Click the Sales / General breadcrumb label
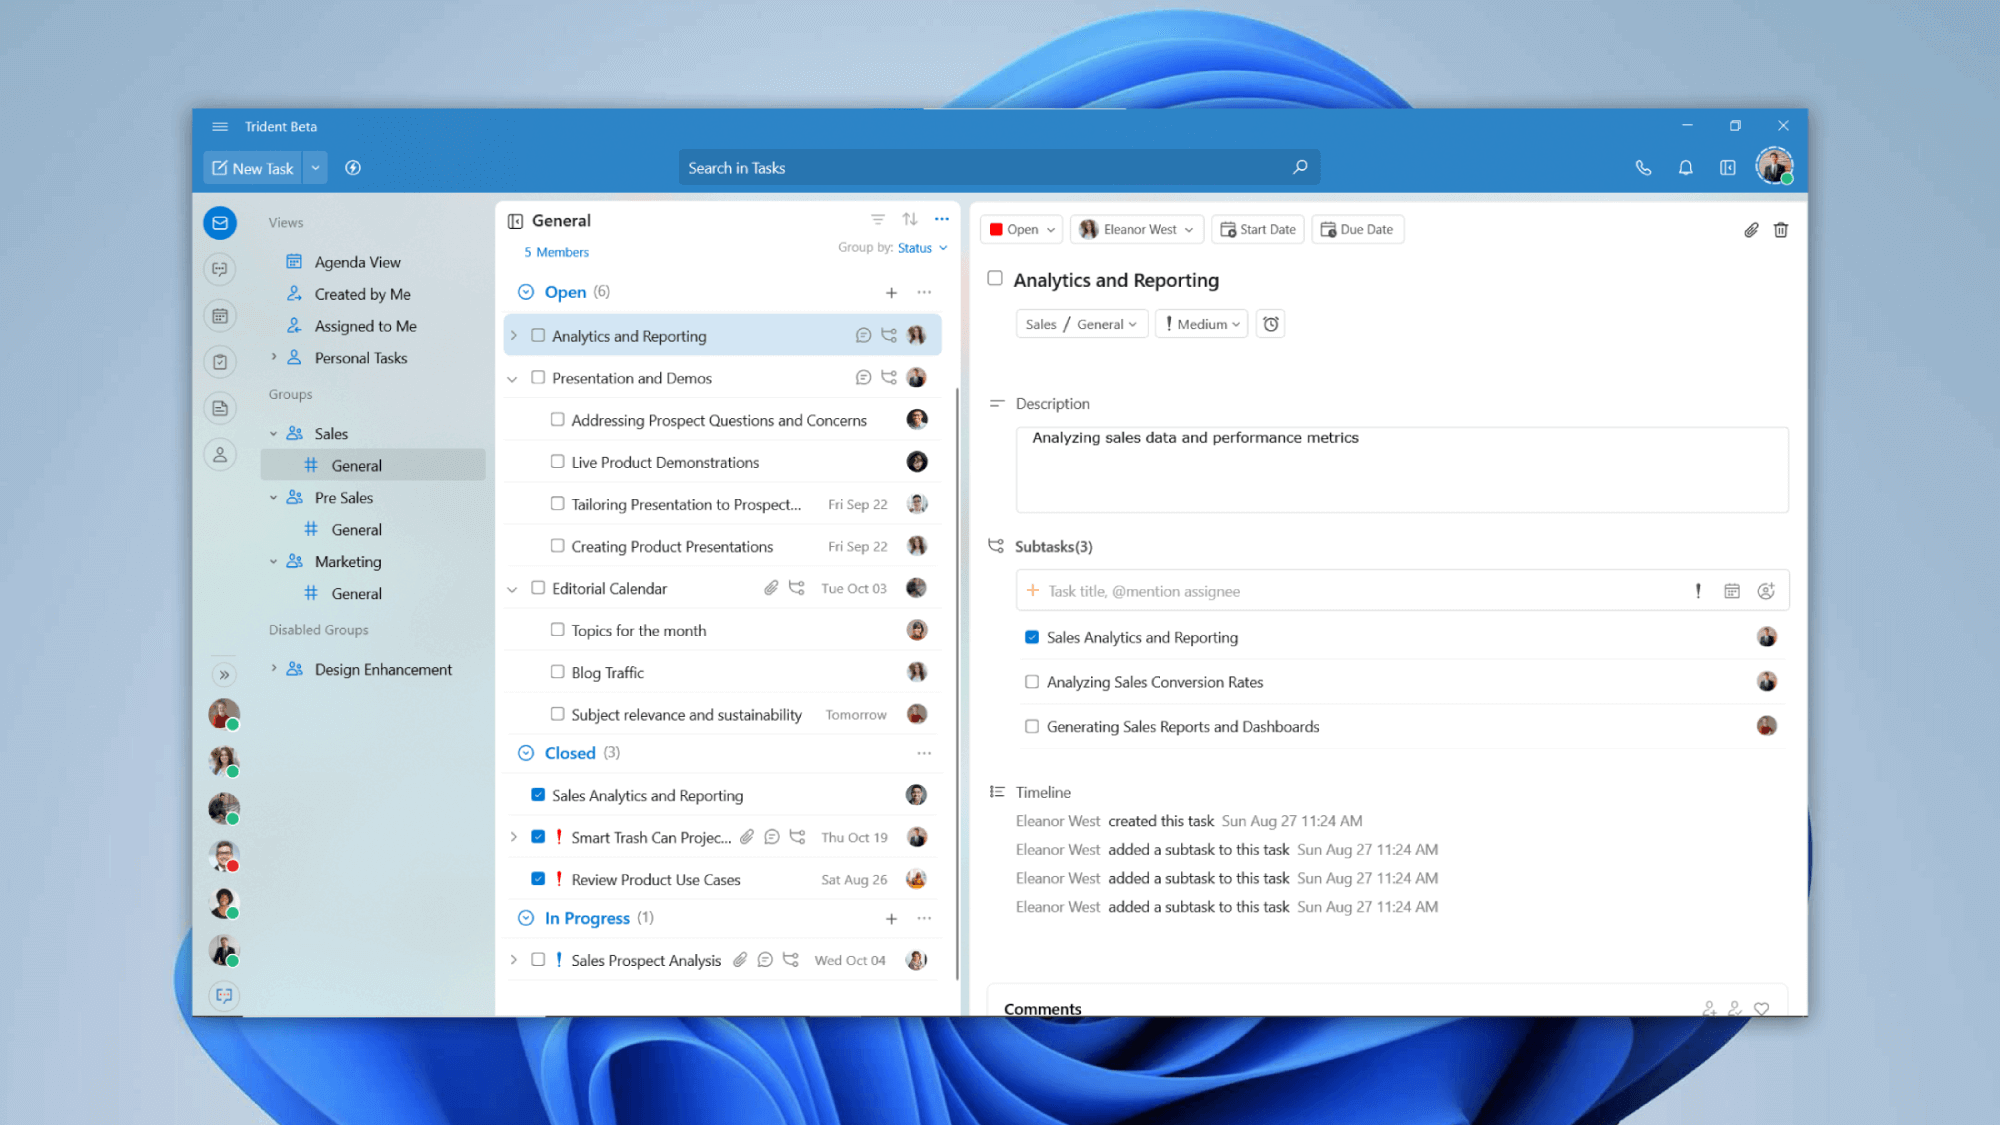Viewport: 2000px width, 1125px height. [x=1076, y=323]
